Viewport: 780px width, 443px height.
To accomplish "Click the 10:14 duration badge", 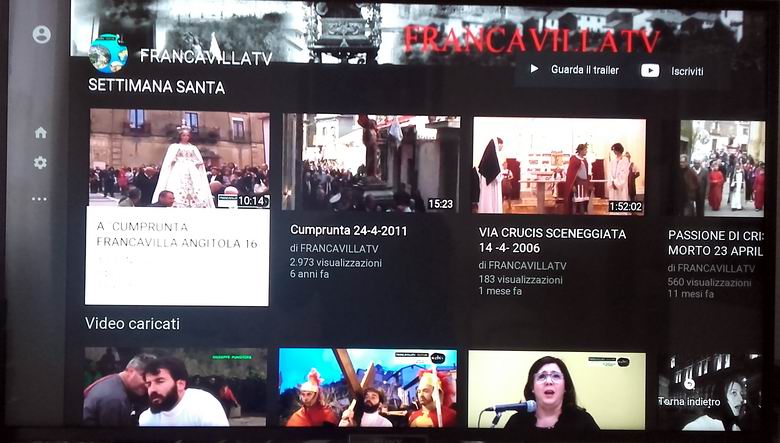I will 253,201.
